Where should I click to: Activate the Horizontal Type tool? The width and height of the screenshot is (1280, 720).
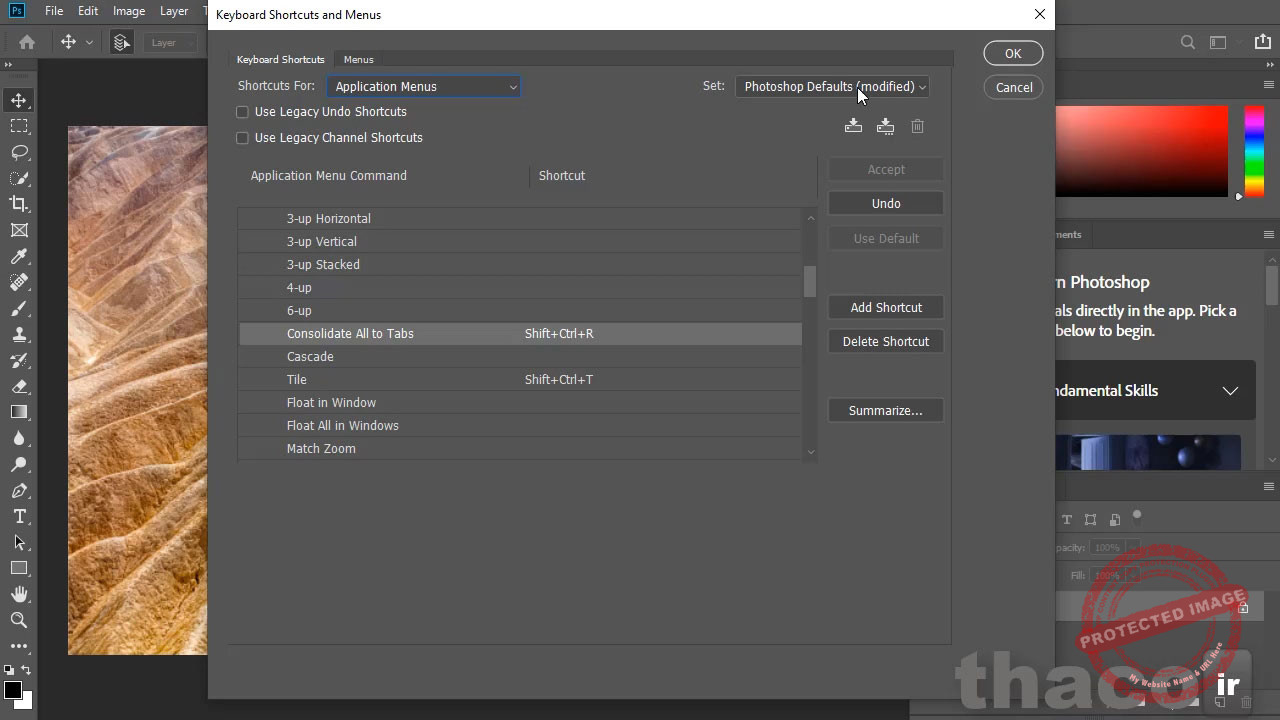pyautogui.click(x=21, y=517)
